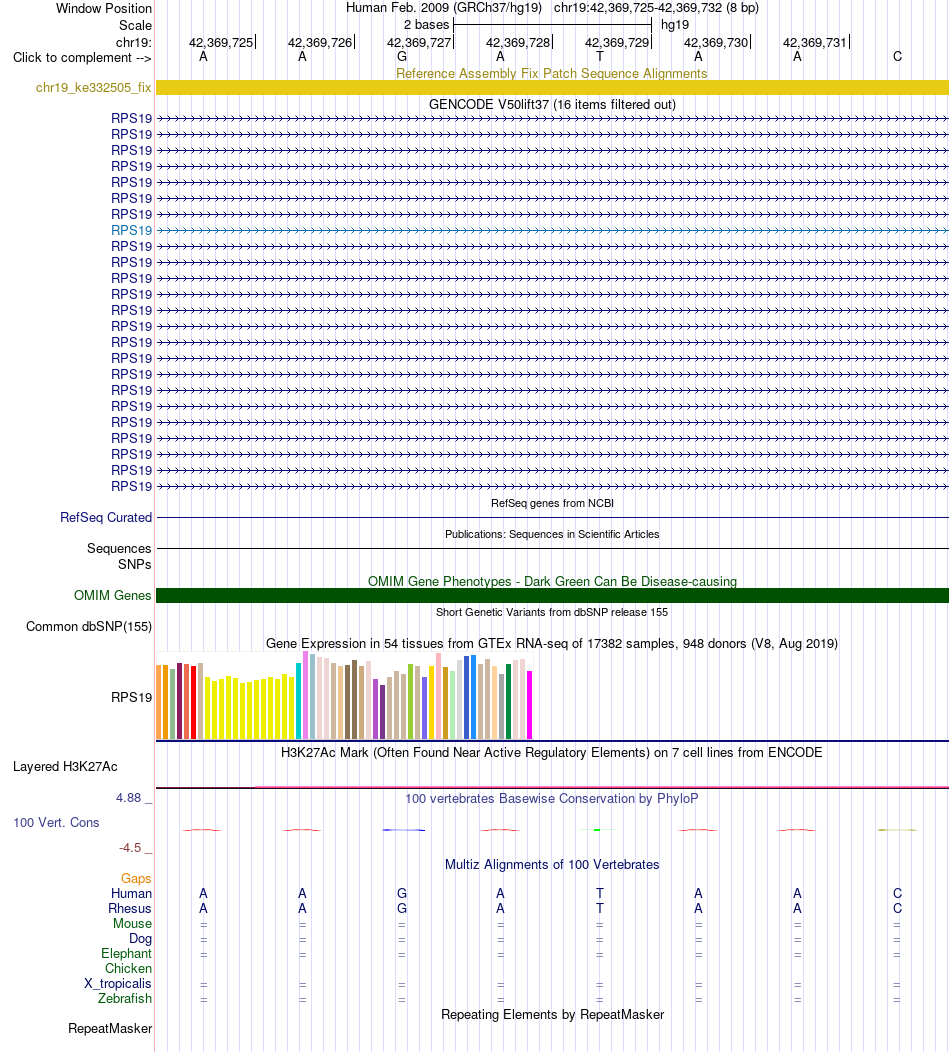Select the Rhesus species label

[x=130, y=908]
